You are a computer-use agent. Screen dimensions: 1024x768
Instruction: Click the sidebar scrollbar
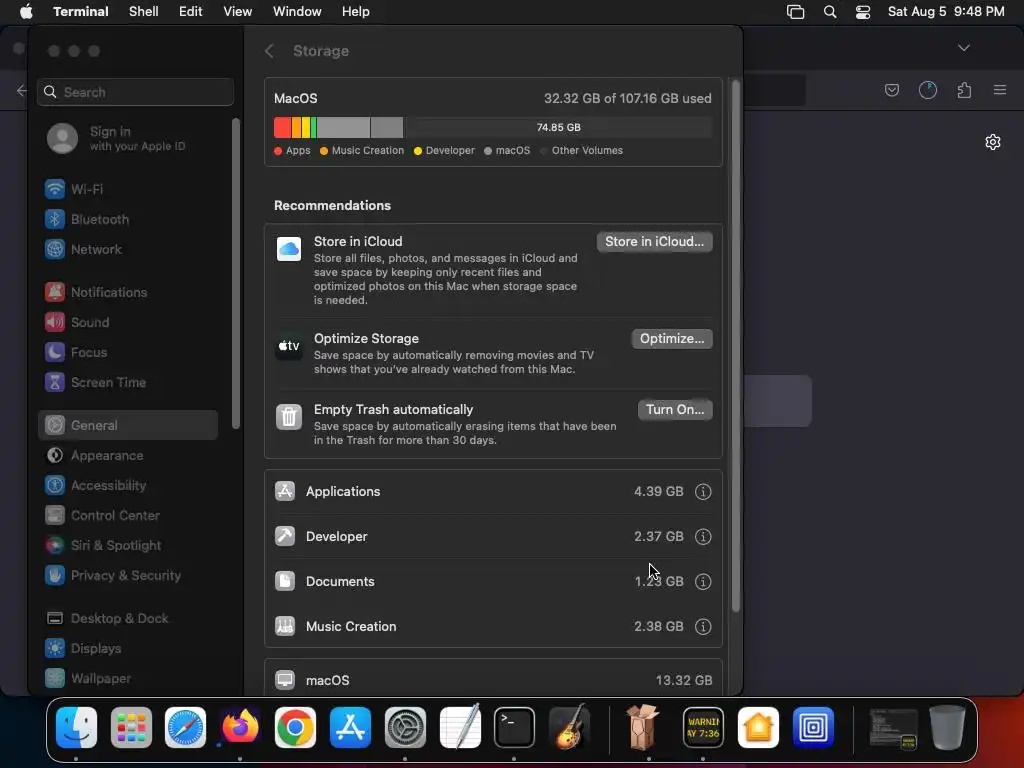(236, 273)
